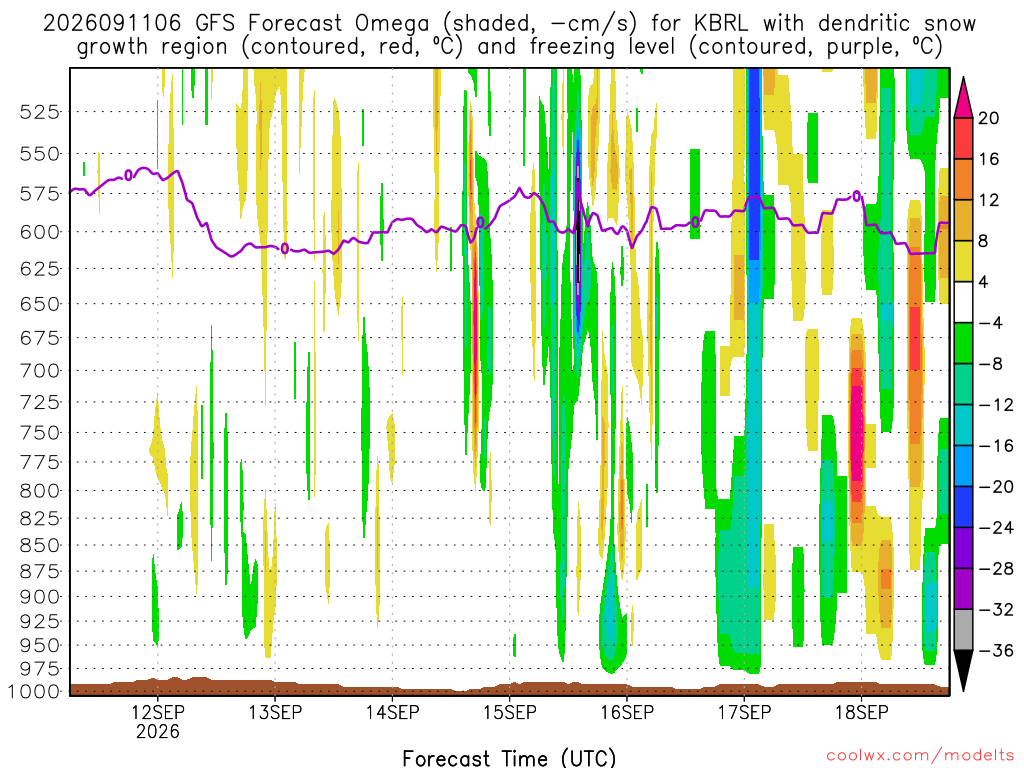Screen dimensions: 1024x768
Task: Select the red 16-20 colorbar swatch
Action: pyautogui.click(x=963, y=138)
